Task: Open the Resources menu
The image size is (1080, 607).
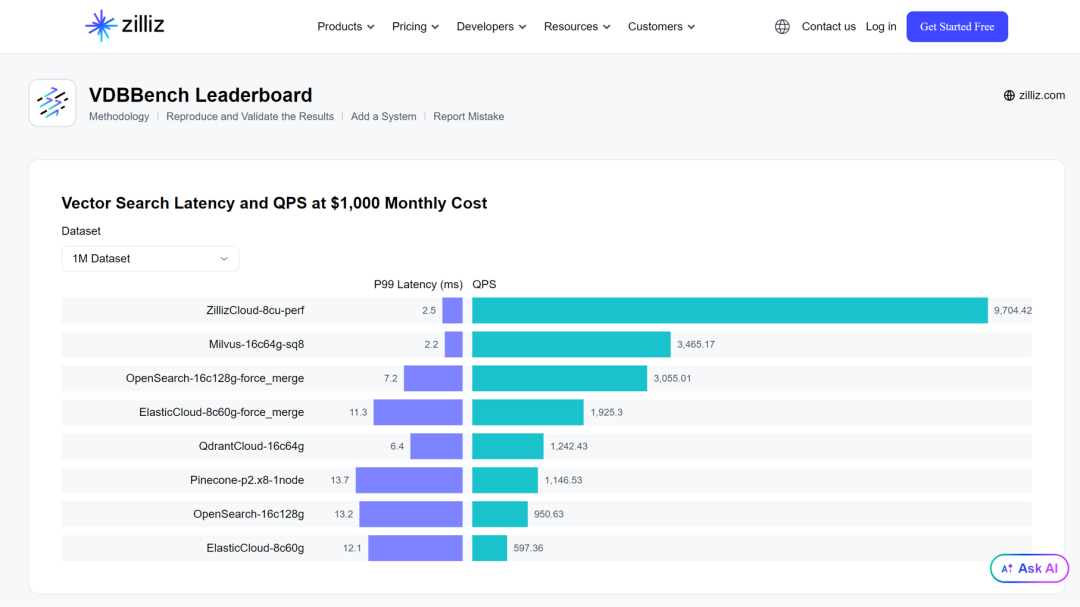Action: coord(577,27)
